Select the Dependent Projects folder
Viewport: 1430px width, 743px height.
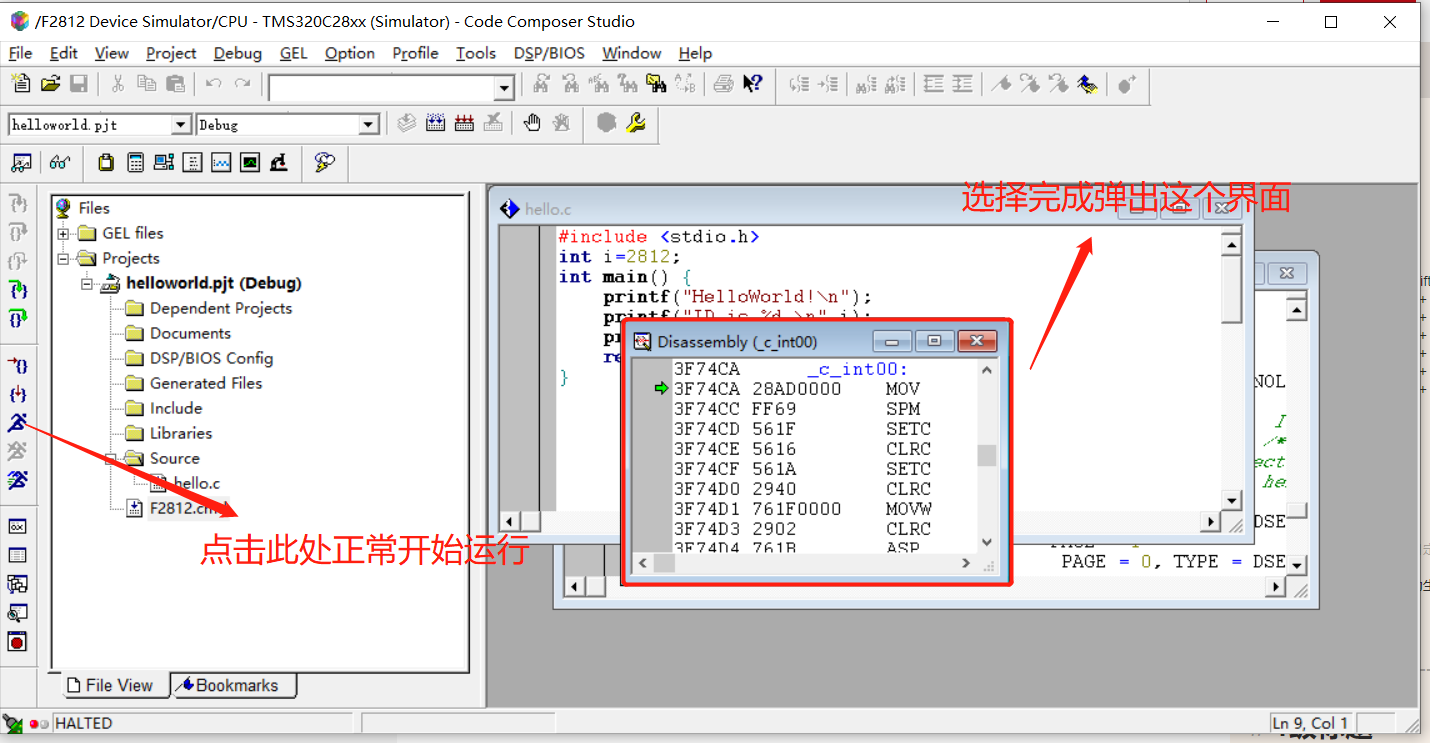[x=221, y=308]
